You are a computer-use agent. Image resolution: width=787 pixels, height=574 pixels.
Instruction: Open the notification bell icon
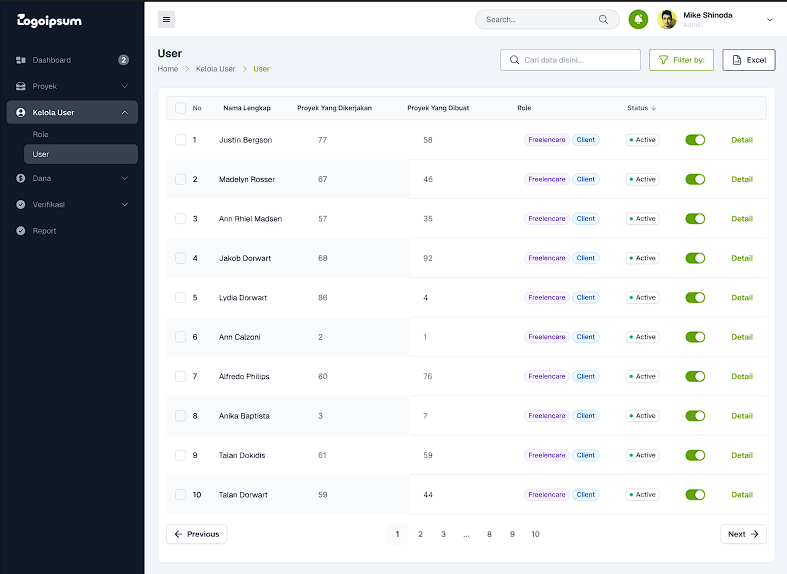click(638, 20)
